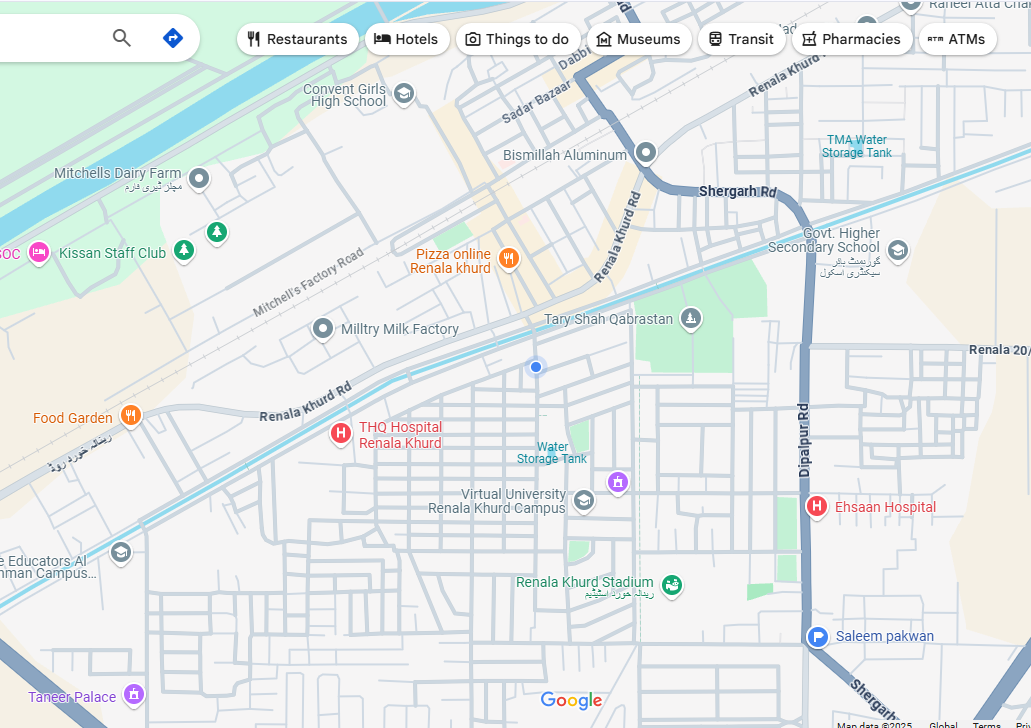Open Pizza online Renala khurd restaurant pin

coord(509,259)
